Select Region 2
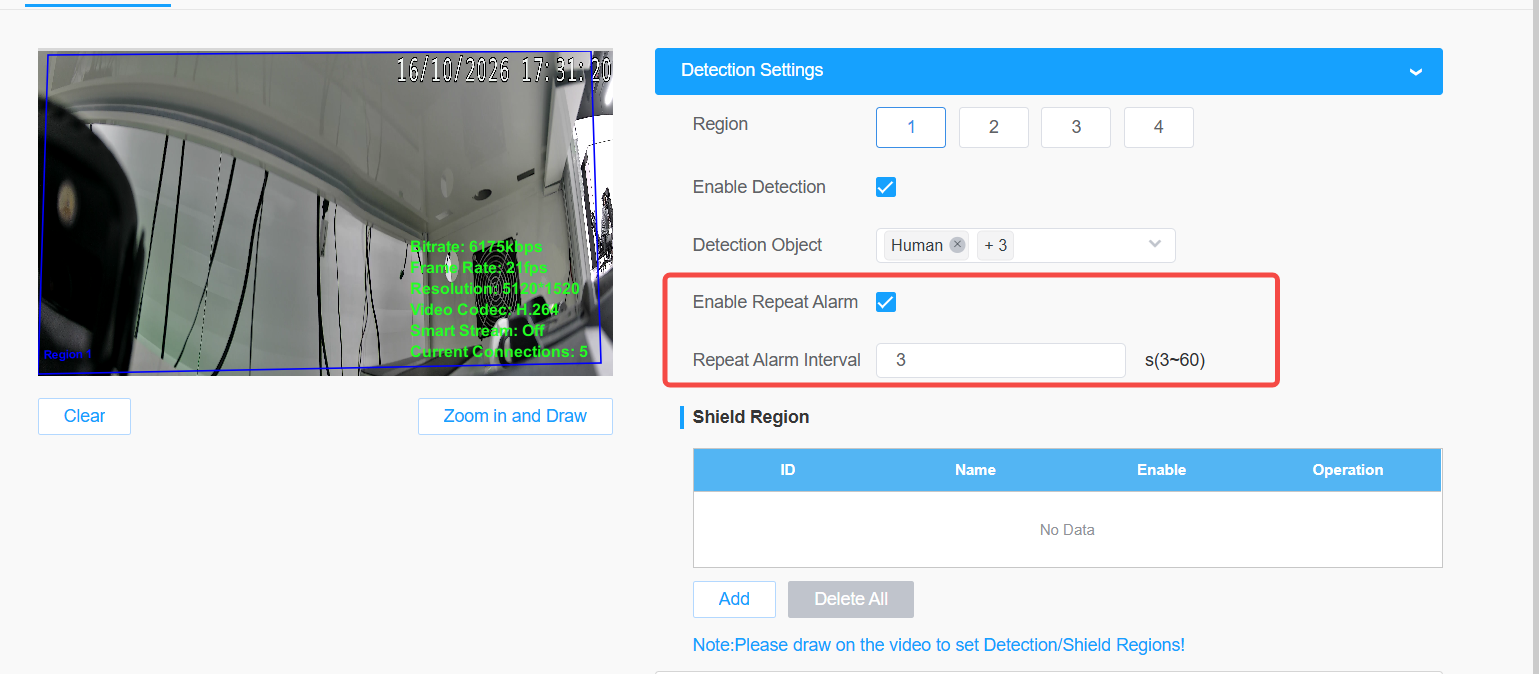The height and width of the screenshot is (674, 1539). click(x=994, y=128)
